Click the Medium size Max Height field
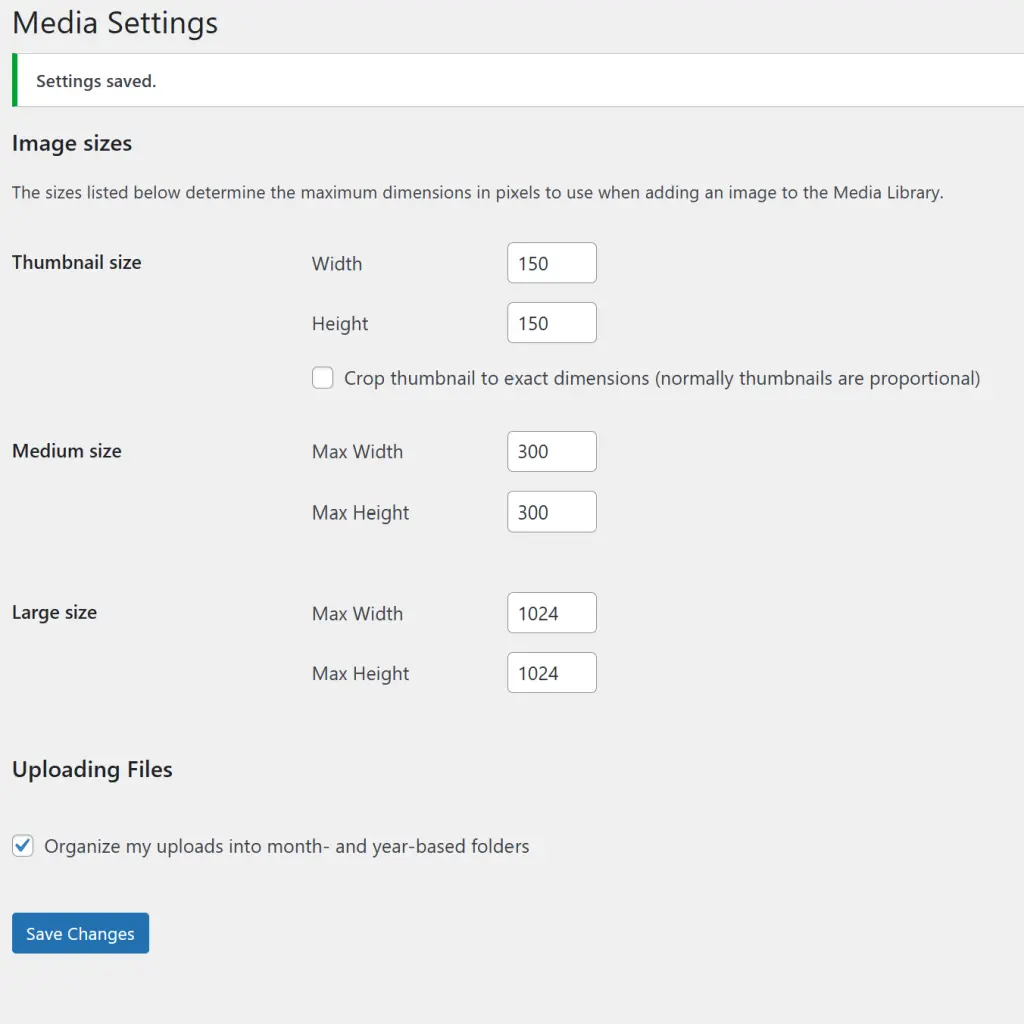The width and height of the screenshot is (1024, 1024). (552, 512)
